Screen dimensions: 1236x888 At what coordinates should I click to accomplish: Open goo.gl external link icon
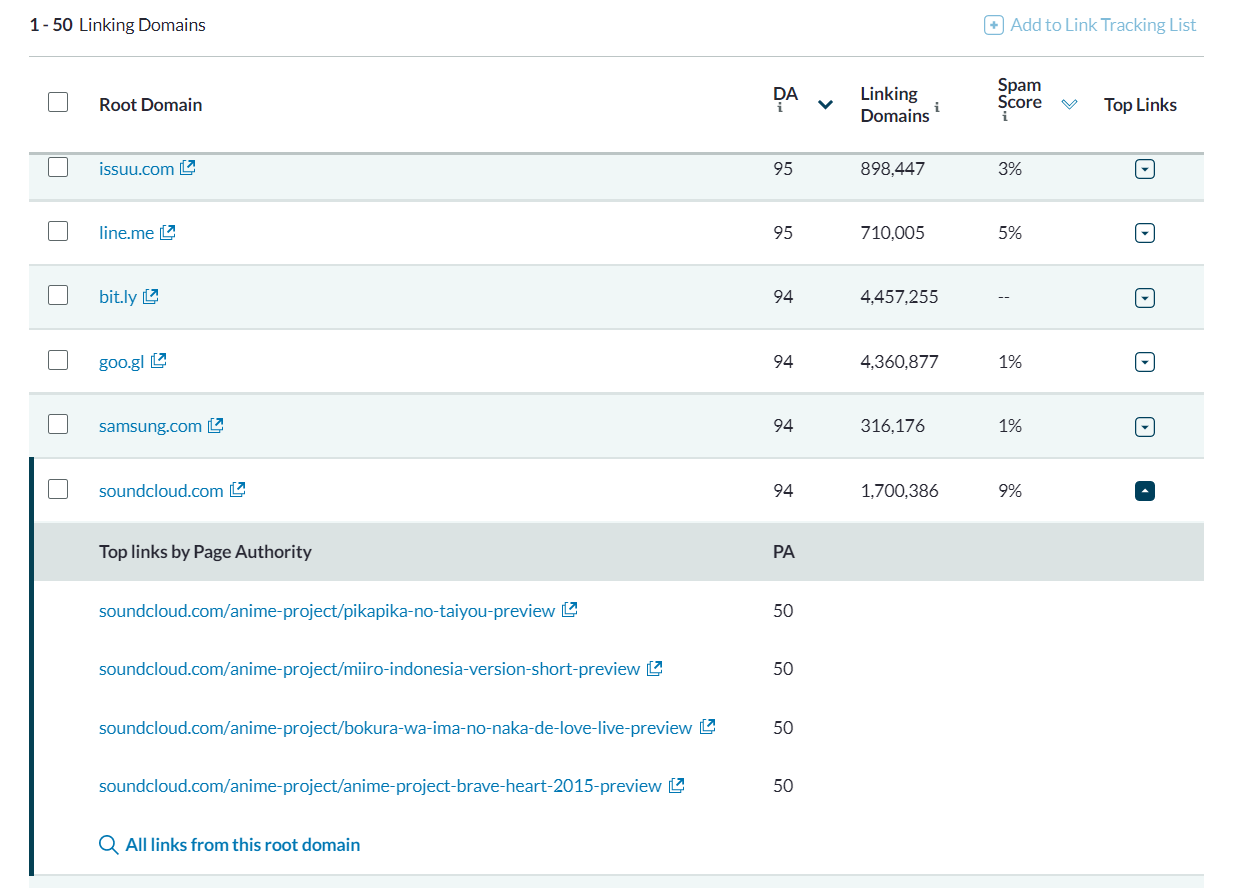point(158,361)
